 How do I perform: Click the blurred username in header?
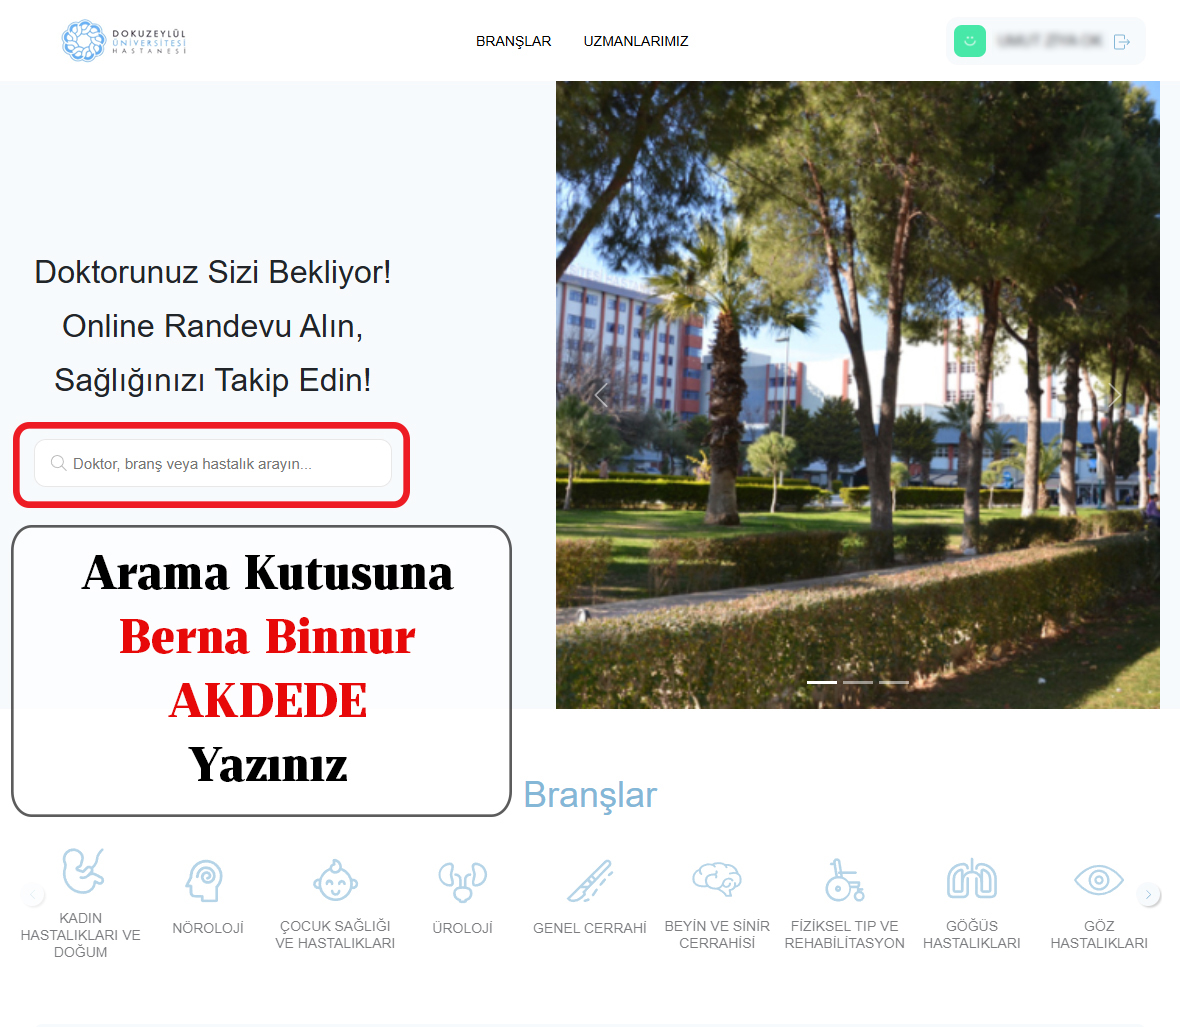(x=1050, y=41)
